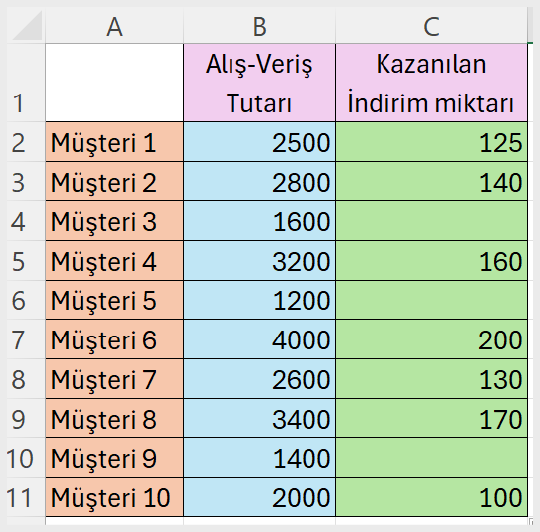Image resolution: width=540 pixels, height=532 pixels.
Task: Select the Müşteri 10 cell
Action: 114,497
